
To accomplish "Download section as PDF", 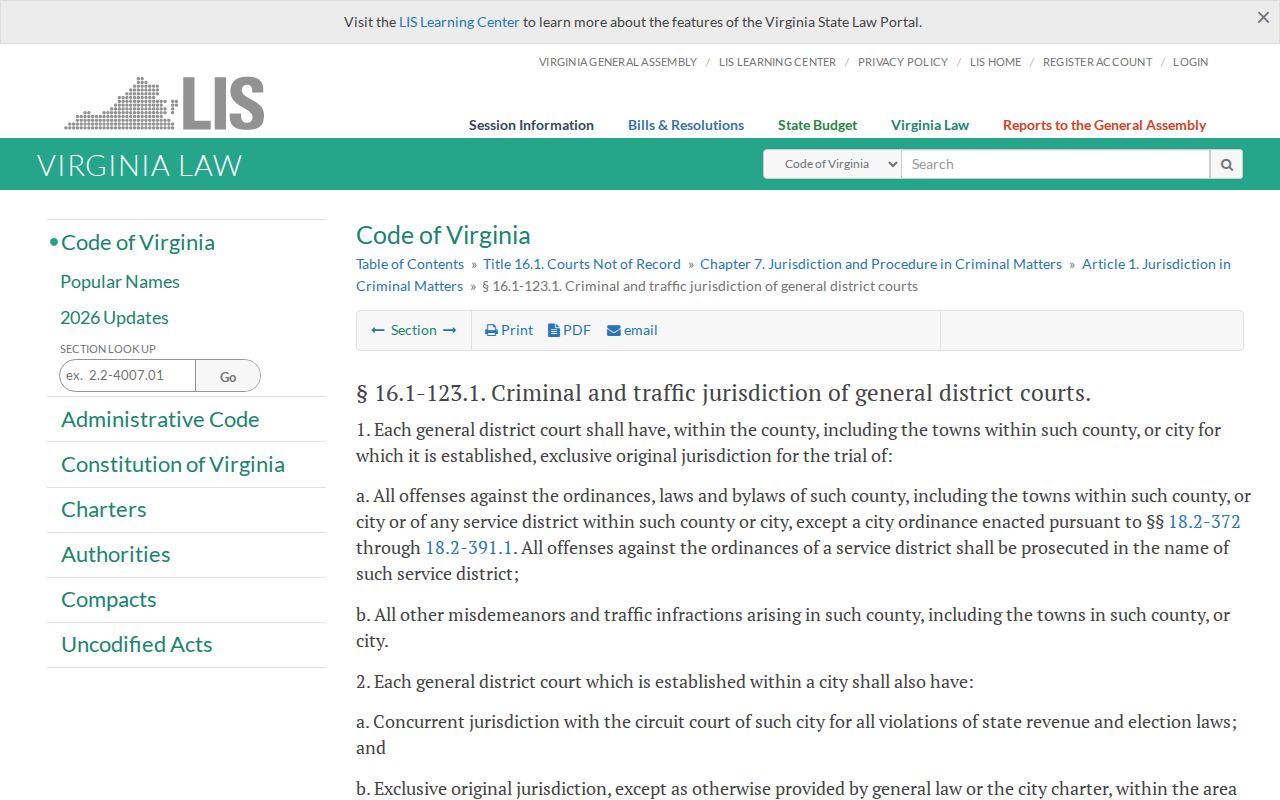I will tap(569, 330).
